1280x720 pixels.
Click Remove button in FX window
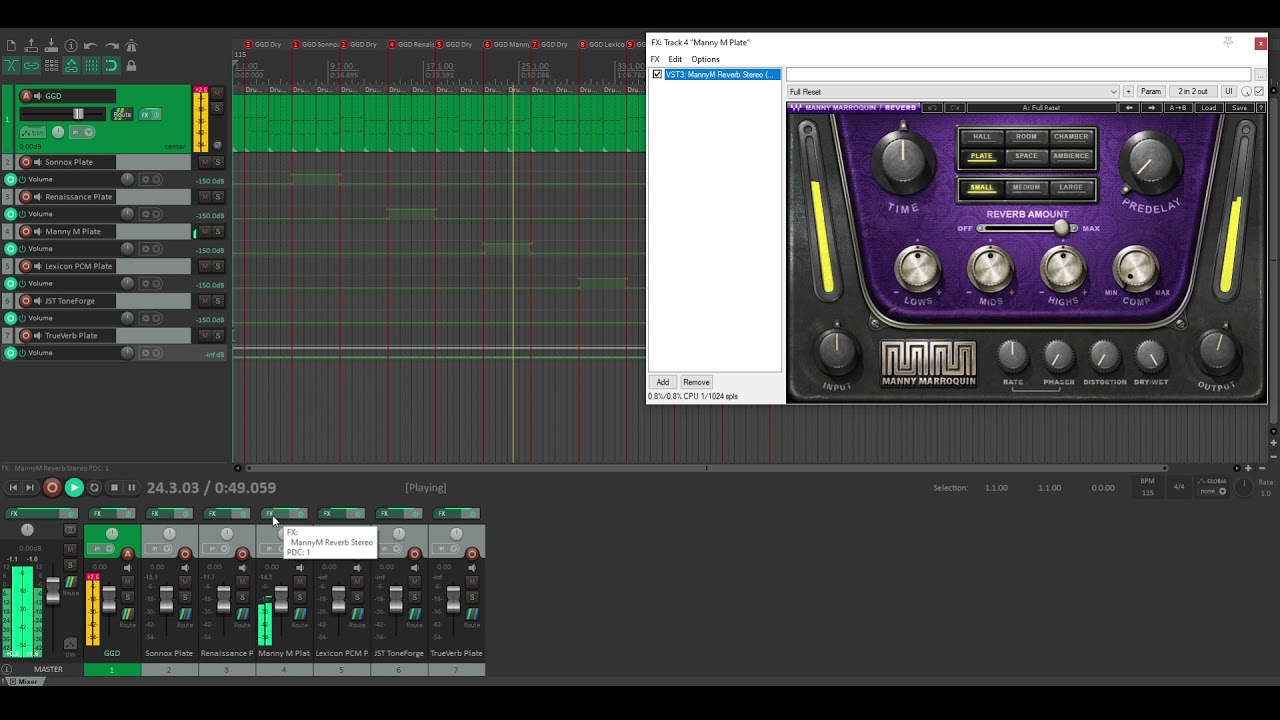click(696, 382)
